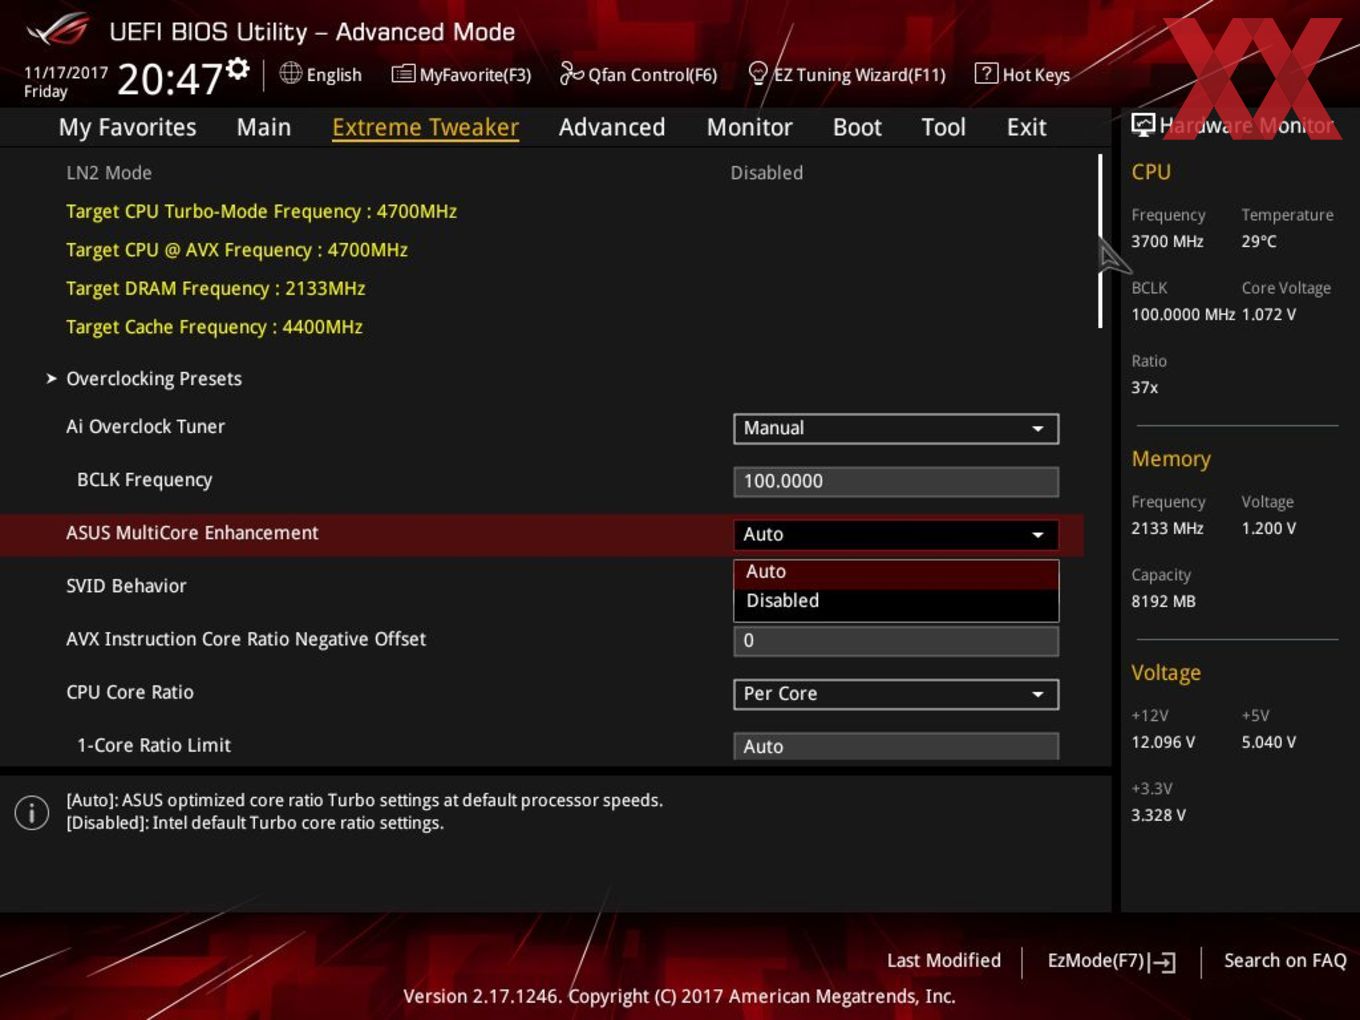Open Qfan Control(F6)

point(638,74)
